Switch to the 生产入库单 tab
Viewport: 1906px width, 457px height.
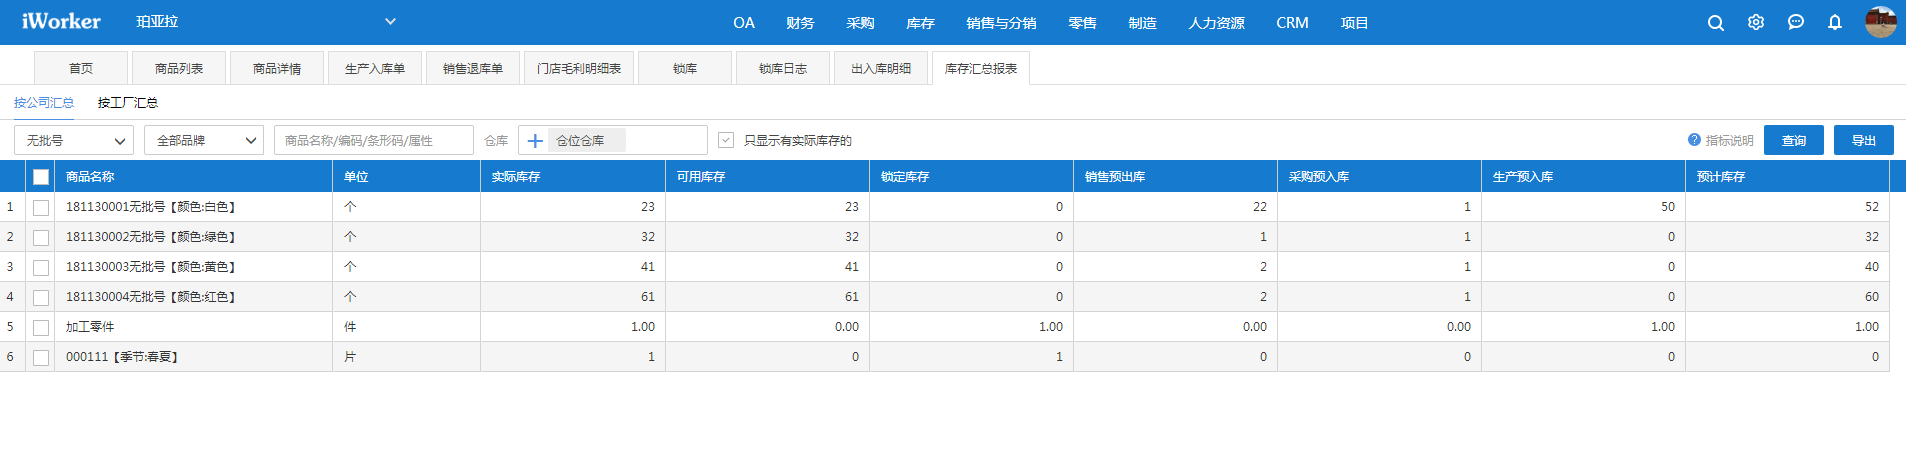(375, 68)
